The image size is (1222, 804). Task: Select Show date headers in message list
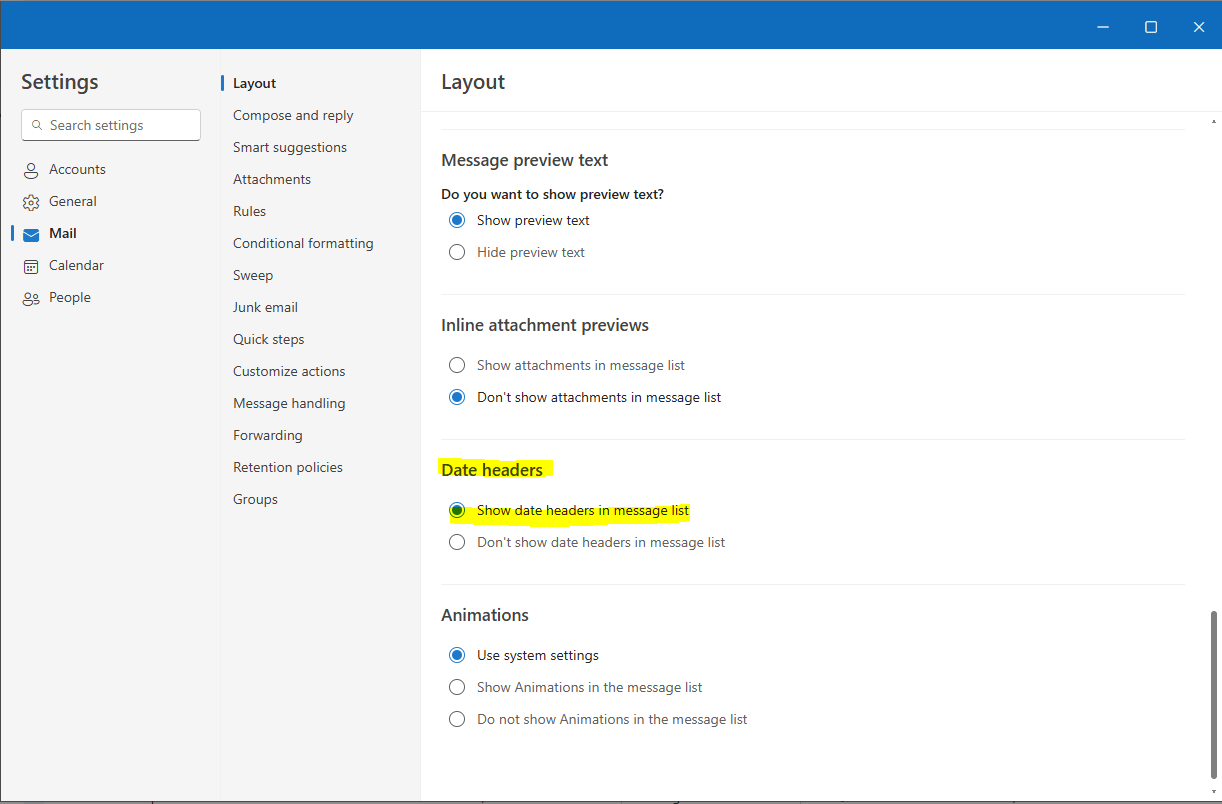pos(457,510)
